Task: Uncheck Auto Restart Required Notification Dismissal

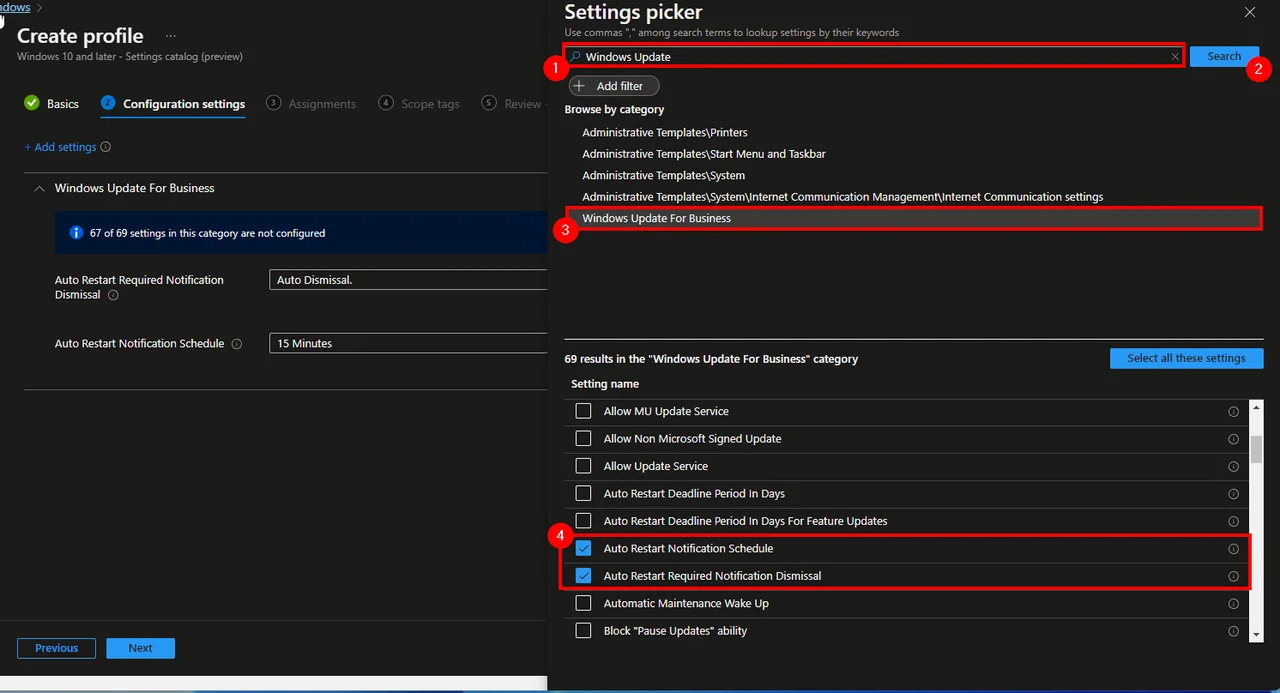Action: [x=583, y=576]
